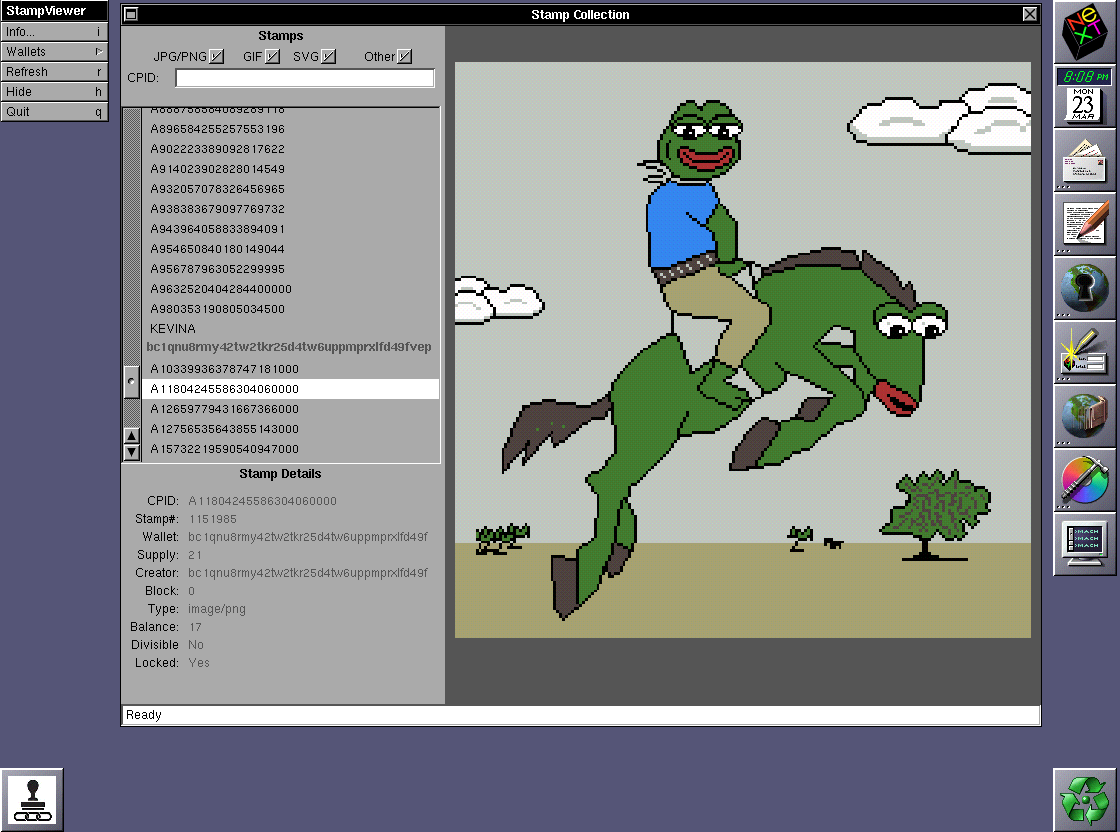Toggle the GIF filter checkbox
The width and height of the screenshot is (1120, 832).
272,56
